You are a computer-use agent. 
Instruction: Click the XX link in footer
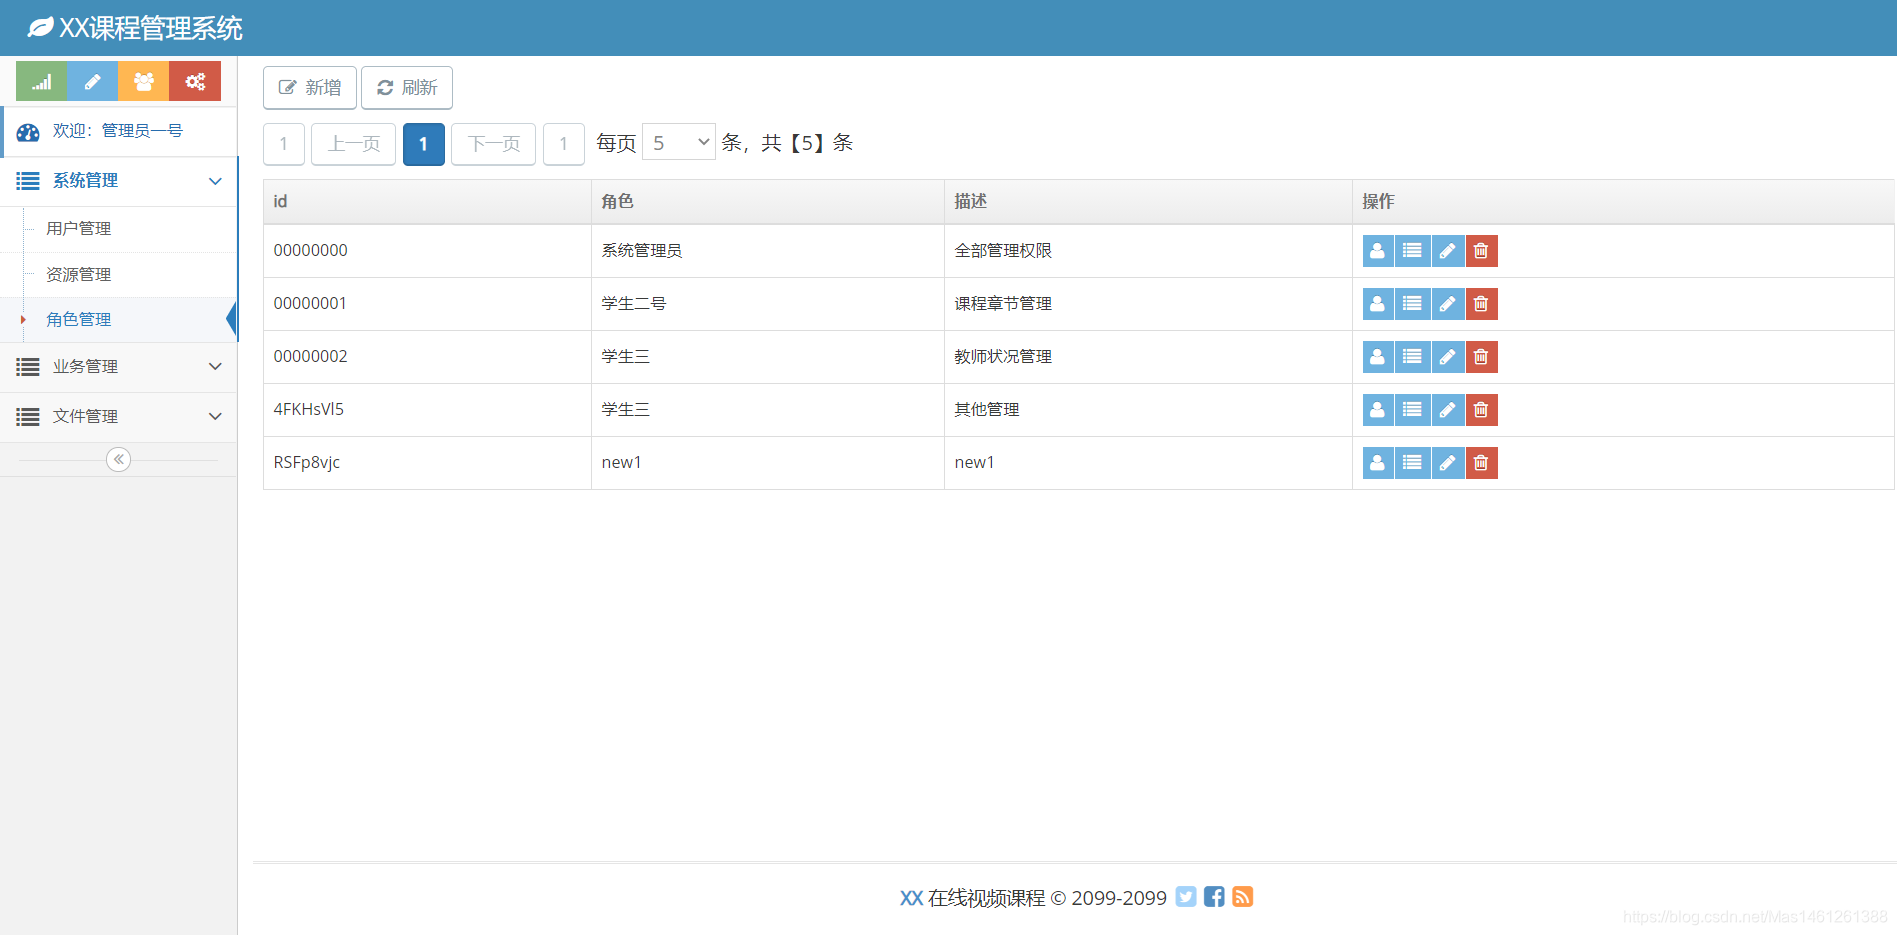[x=911, y=898]
